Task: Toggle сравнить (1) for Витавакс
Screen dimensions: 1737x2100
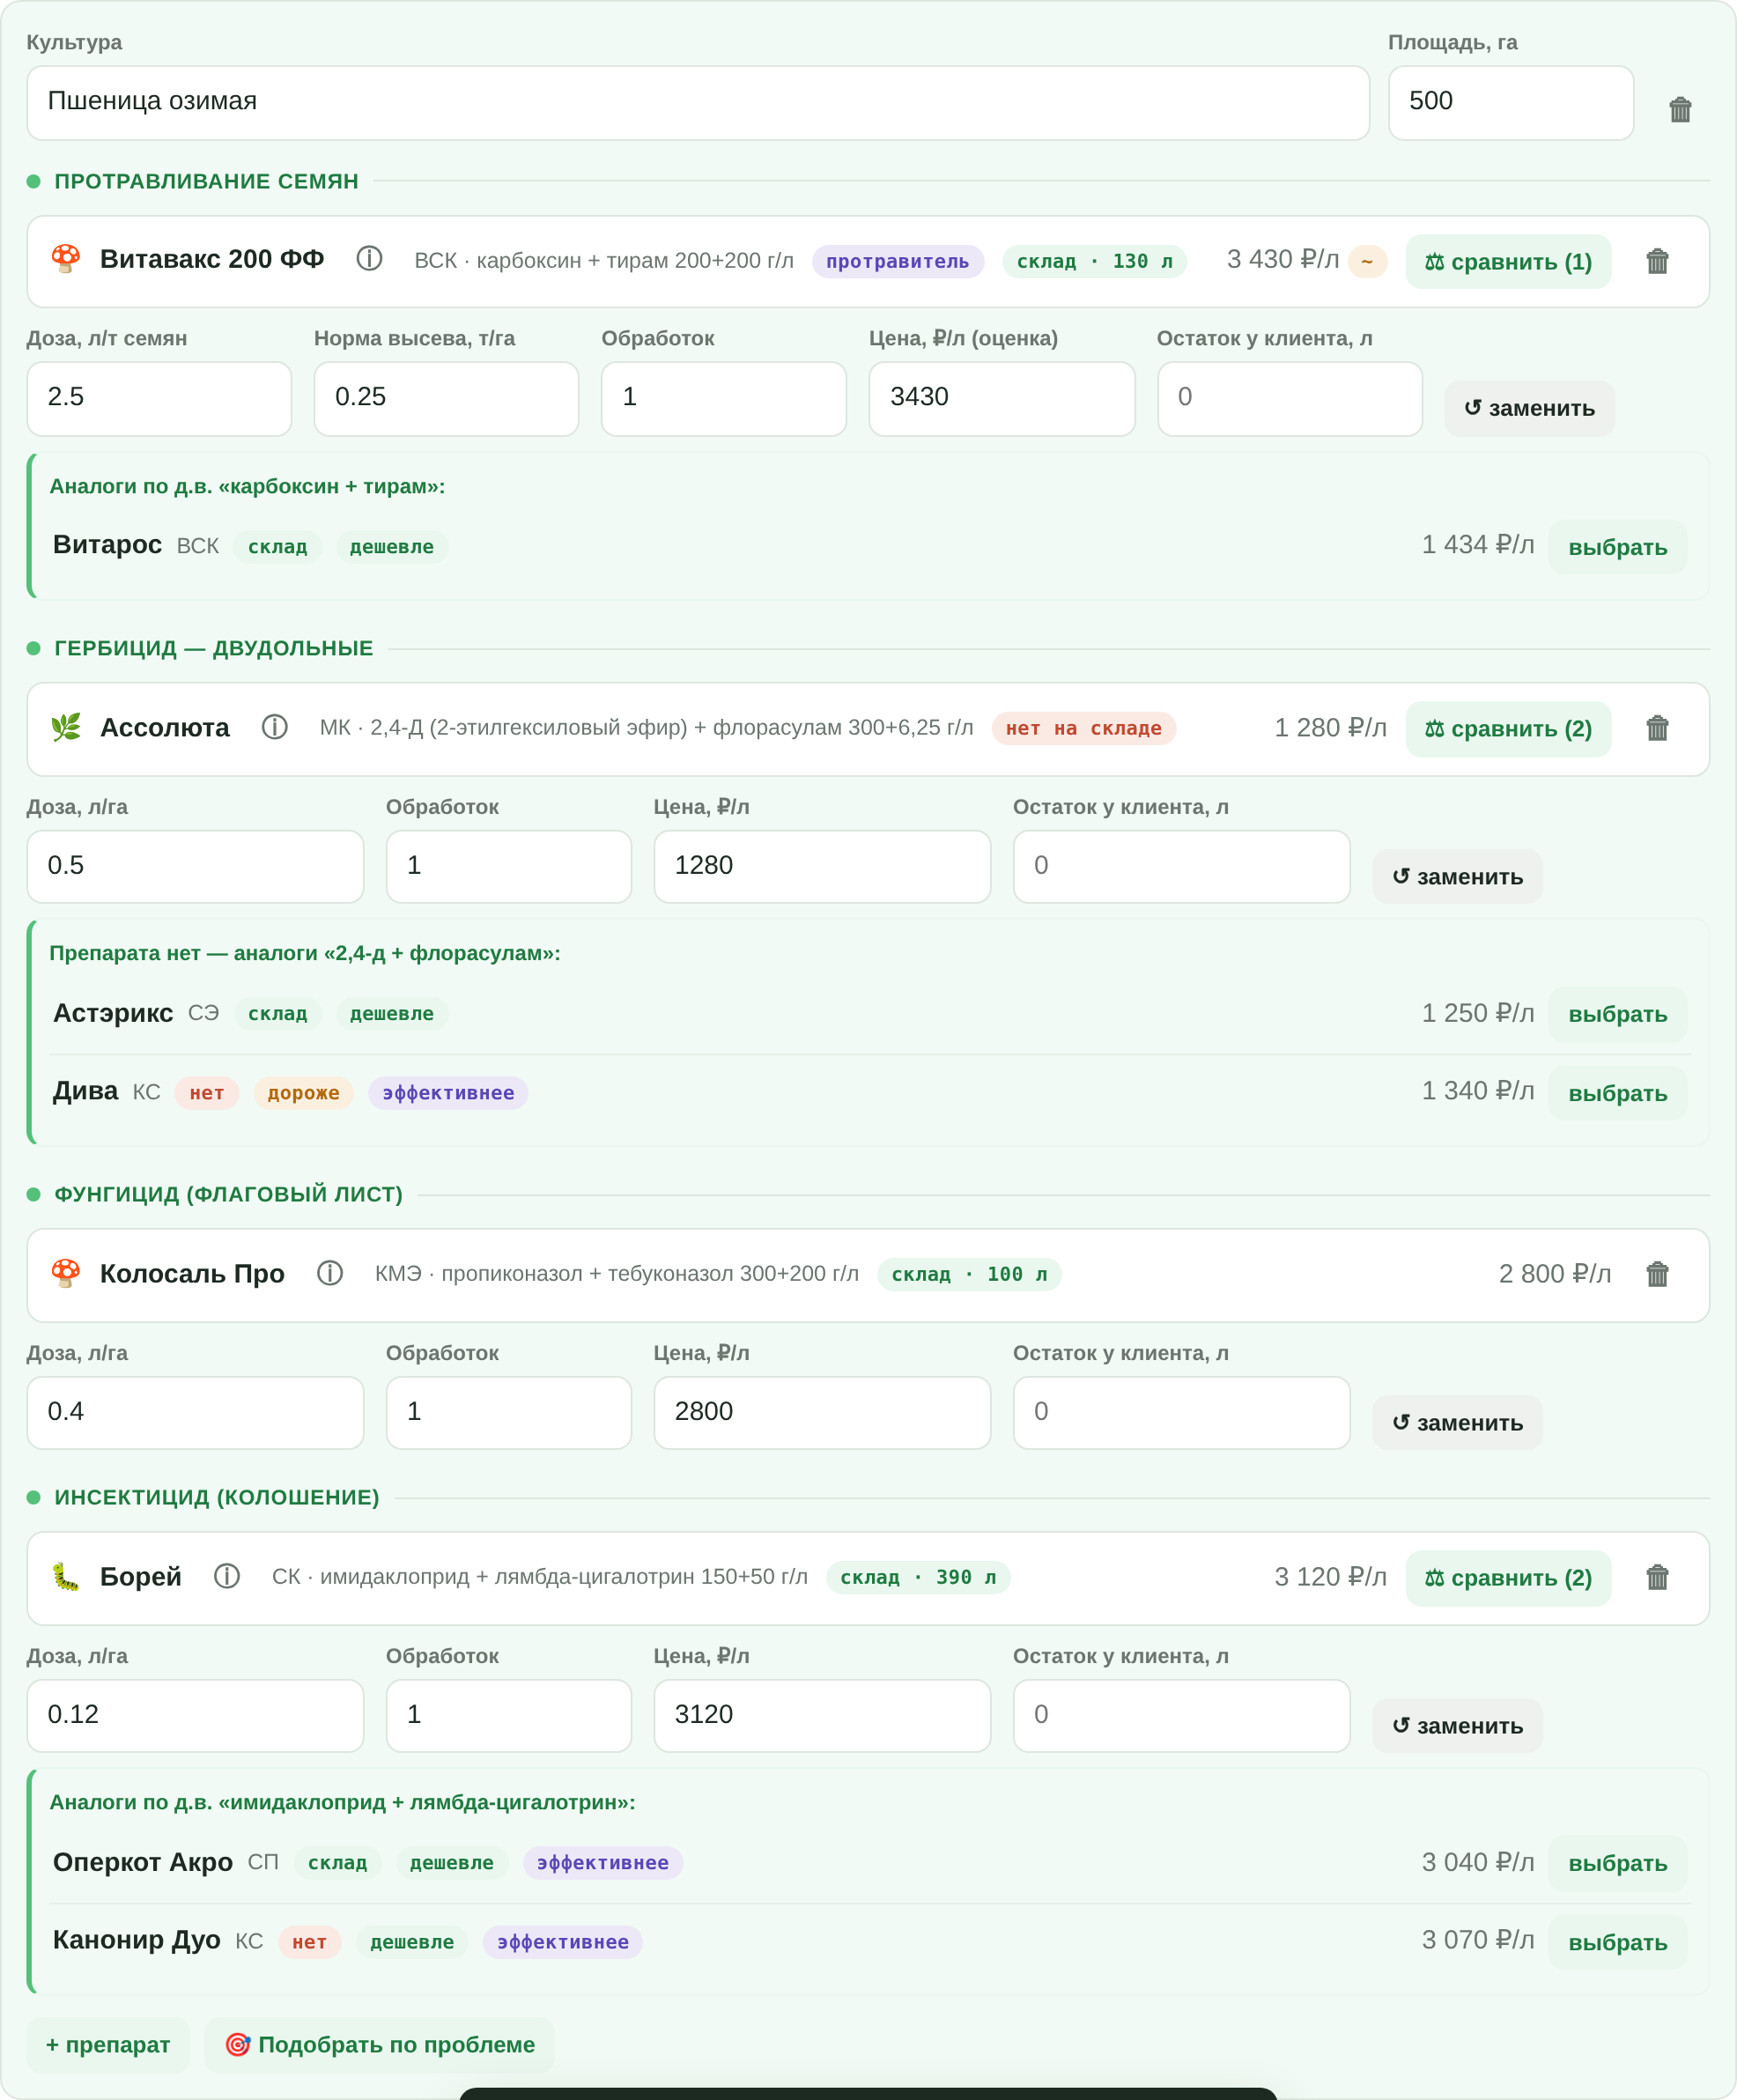Action: click(x=1508, y=262)
